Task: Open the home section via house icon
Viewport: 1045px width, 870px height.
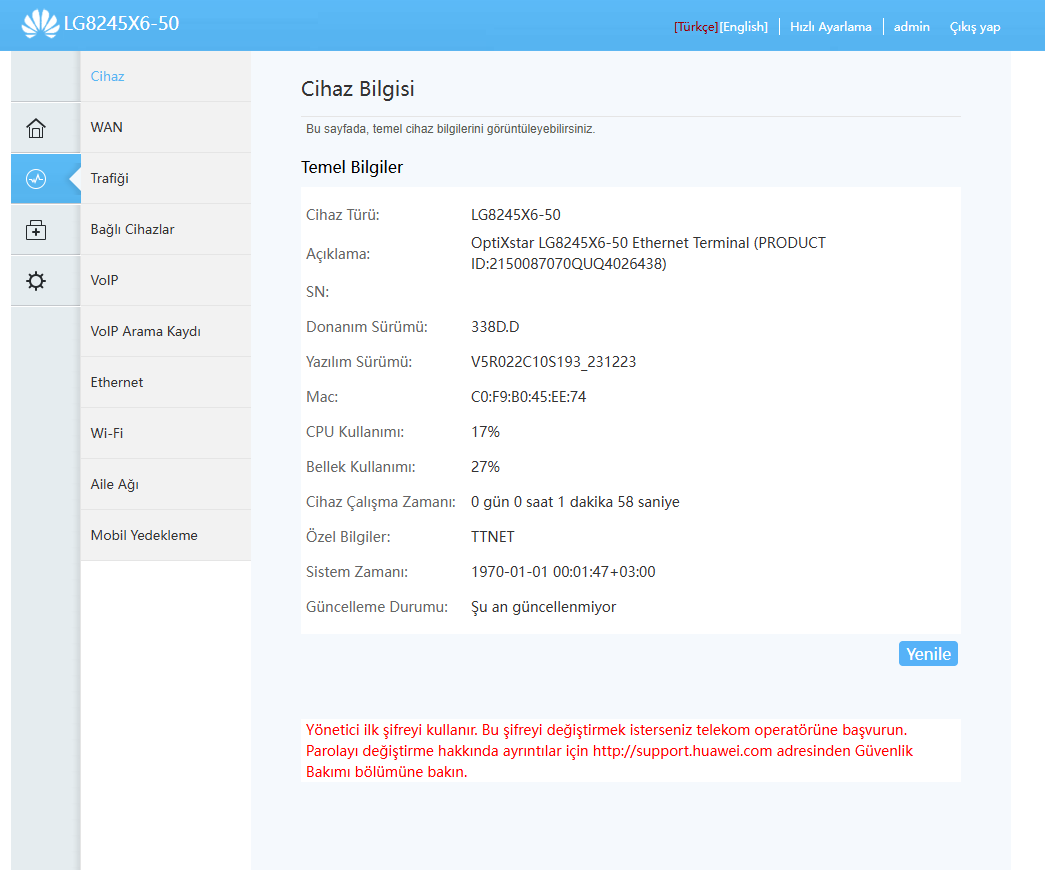Action: click(x=36, y=127)
